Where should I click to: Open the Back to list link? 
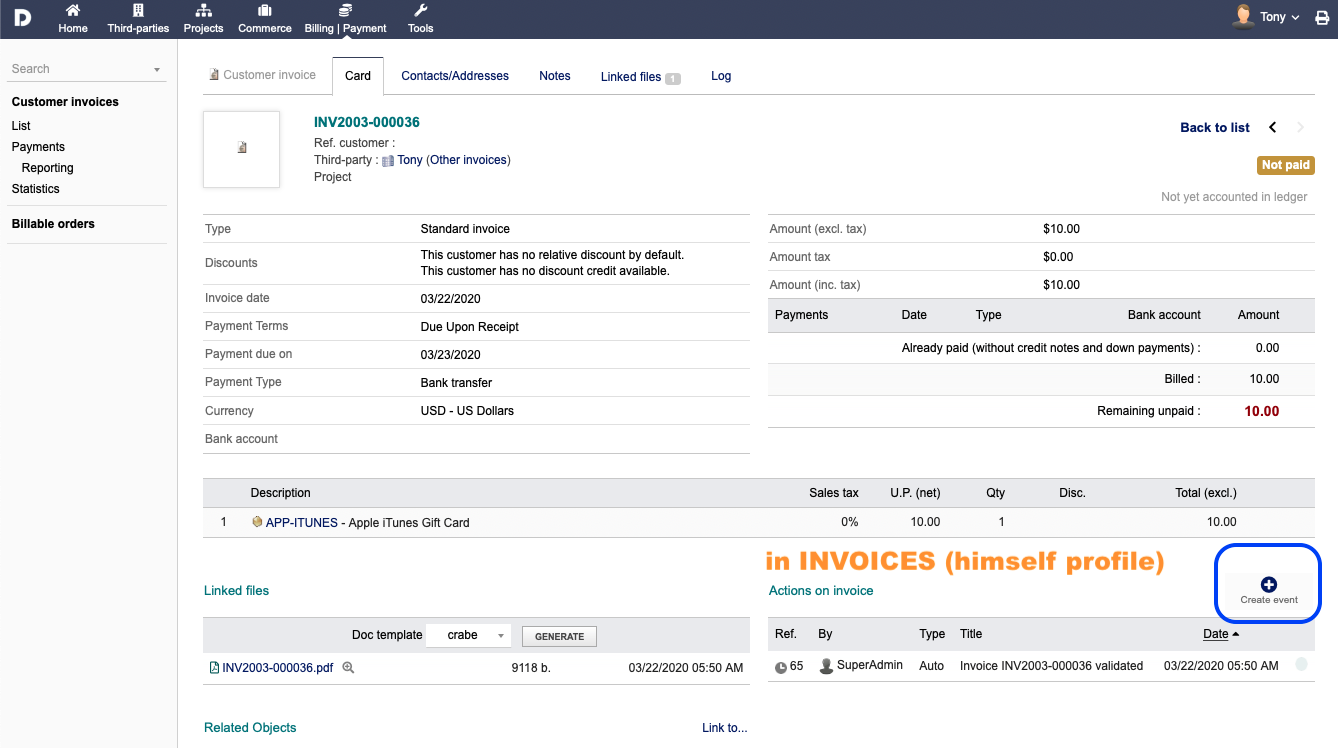[1215, 127]
